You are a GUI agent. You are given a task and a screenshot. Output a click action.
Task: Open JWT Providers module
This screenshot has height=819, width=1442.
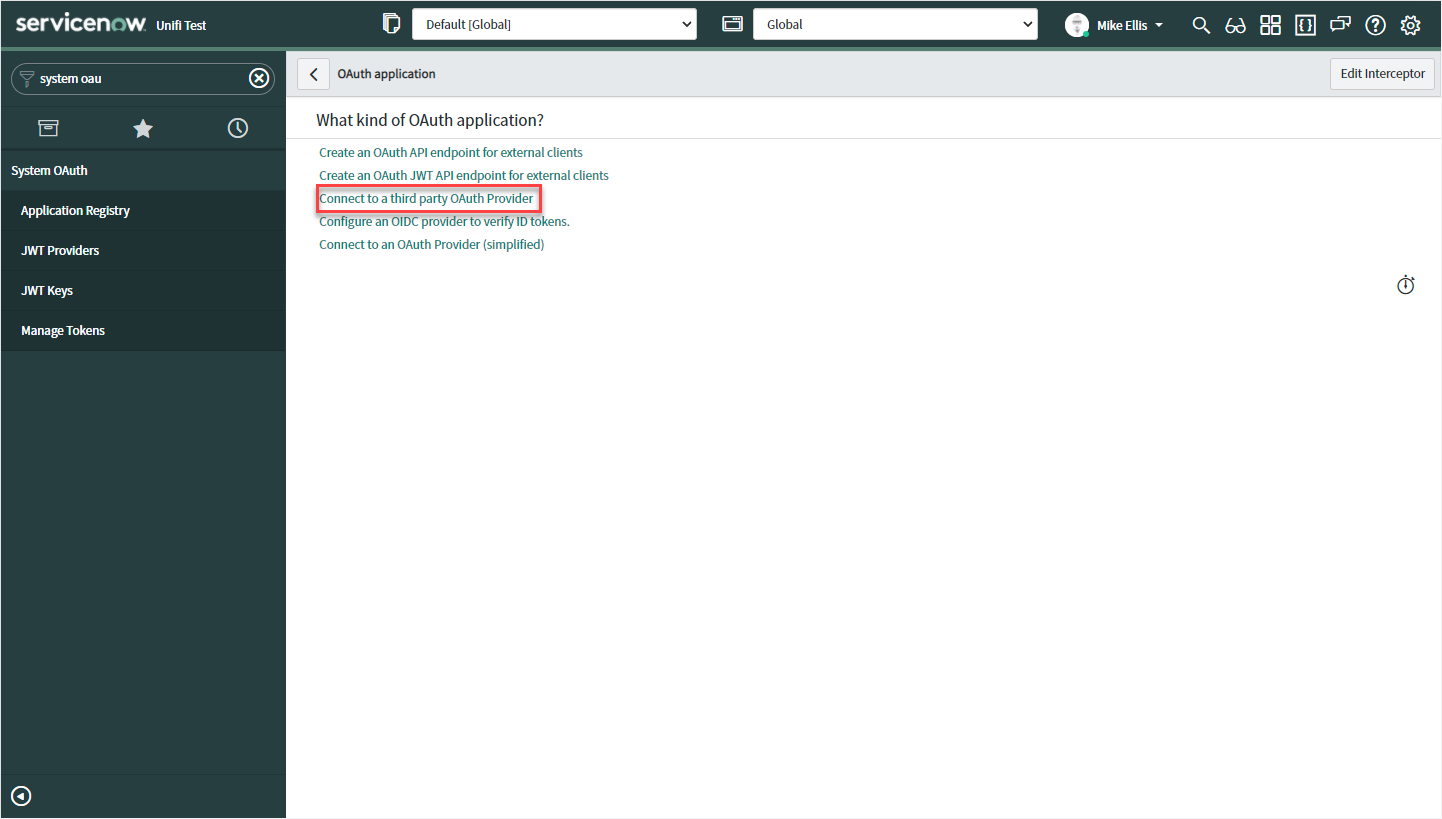click(x=143, y=250)
